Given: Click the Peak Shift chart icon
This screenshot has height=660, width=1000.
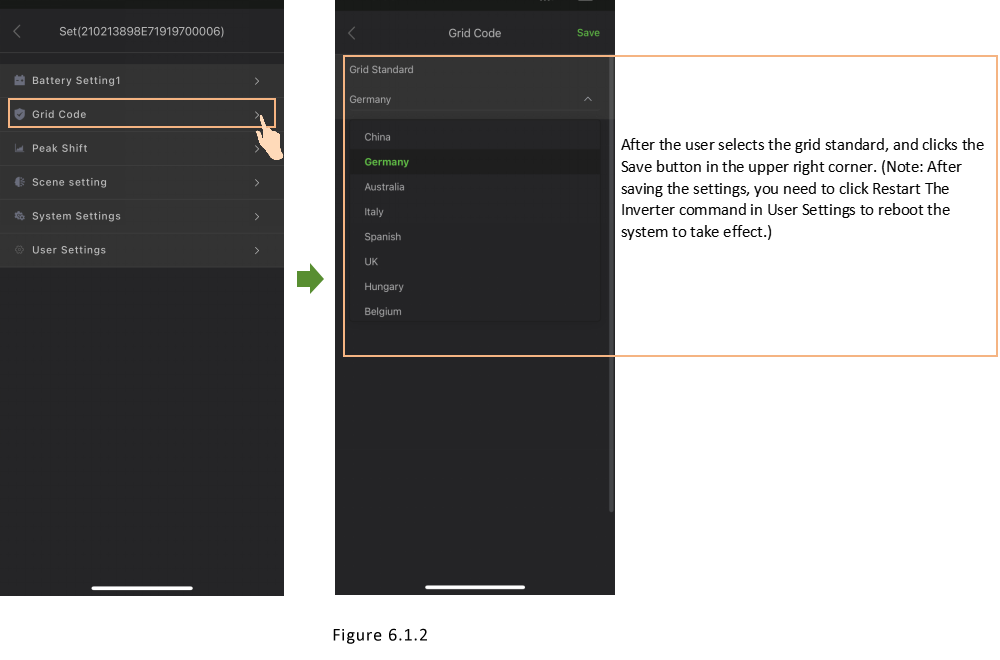Looking at the screenshot, I should click(x=19, y=148).
